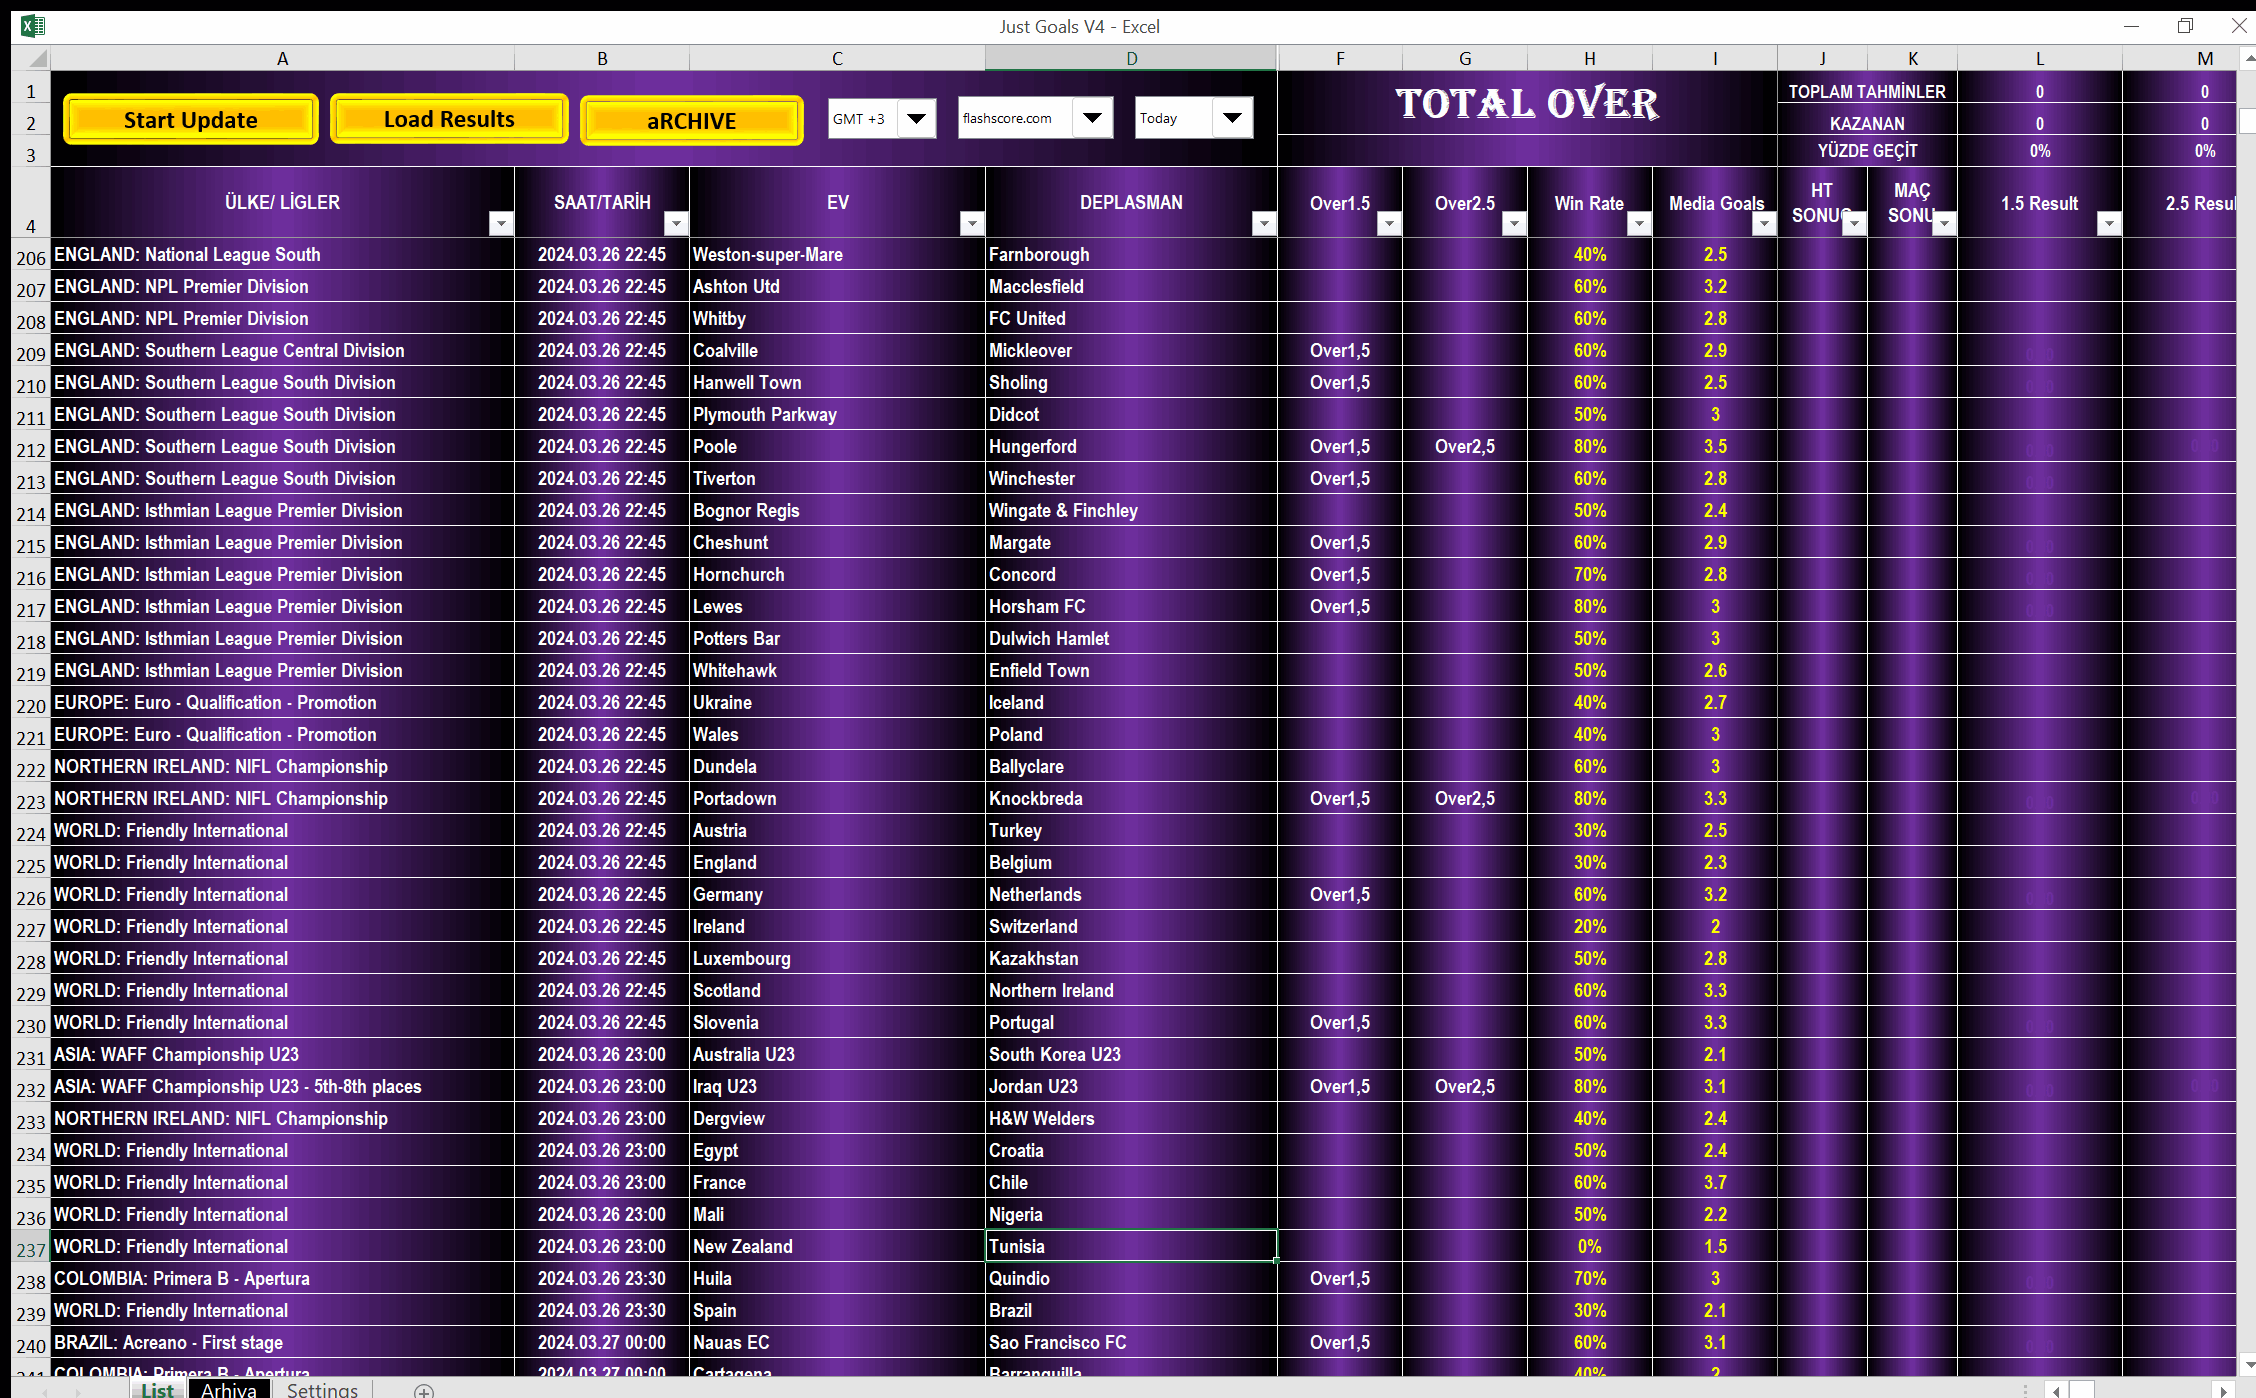Open the ÜLKE/LİGLER column filter dropdown
Image resolution: width=2256 pixels, height=1398 pixels.
[x=500, y=224]
